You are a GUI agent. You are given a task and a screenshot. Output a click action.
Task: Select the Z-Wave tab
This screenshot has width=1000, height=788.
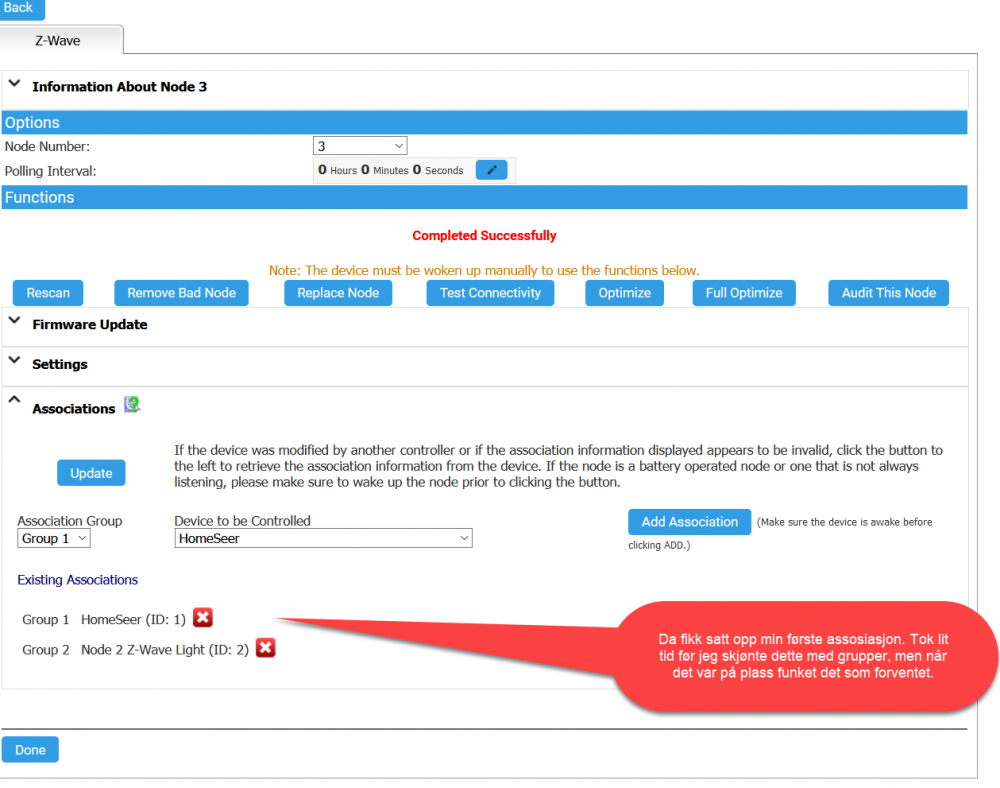pyautogui.click(x=58, y=41)
